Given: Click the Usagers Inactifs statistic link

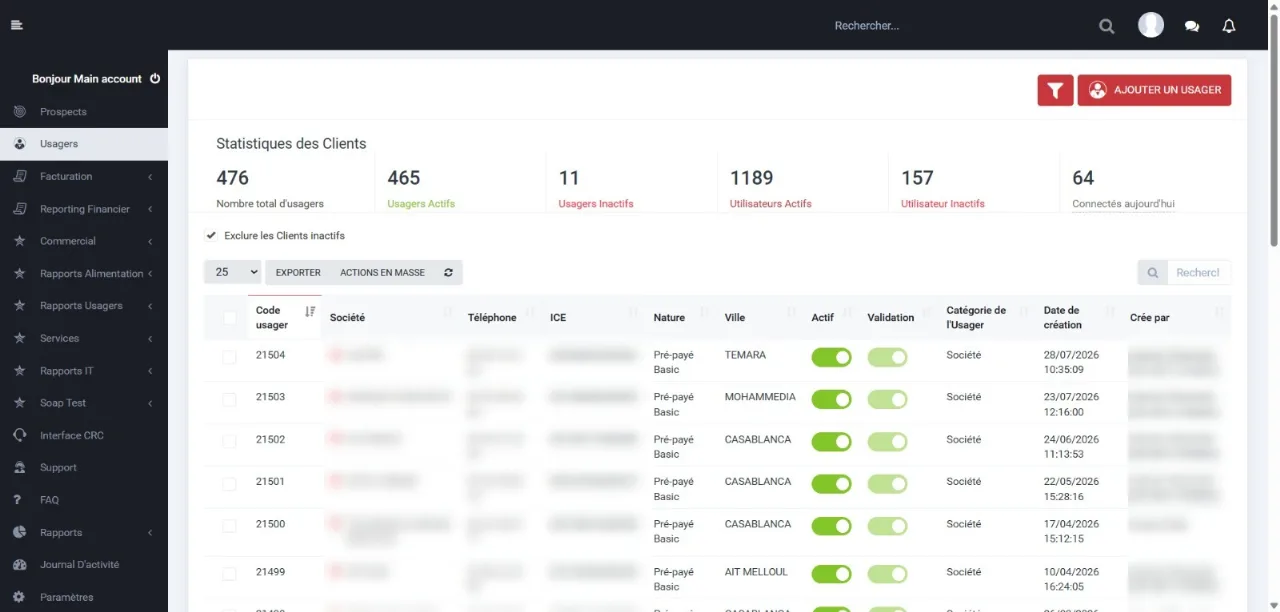Looking at the screenshot, I should pos(596,204).
